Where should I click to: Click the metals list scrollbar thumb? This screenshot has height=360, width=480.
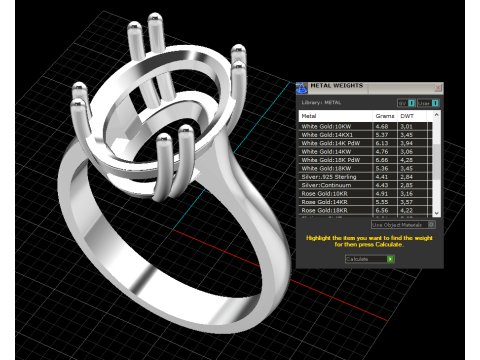coord(437,162)
